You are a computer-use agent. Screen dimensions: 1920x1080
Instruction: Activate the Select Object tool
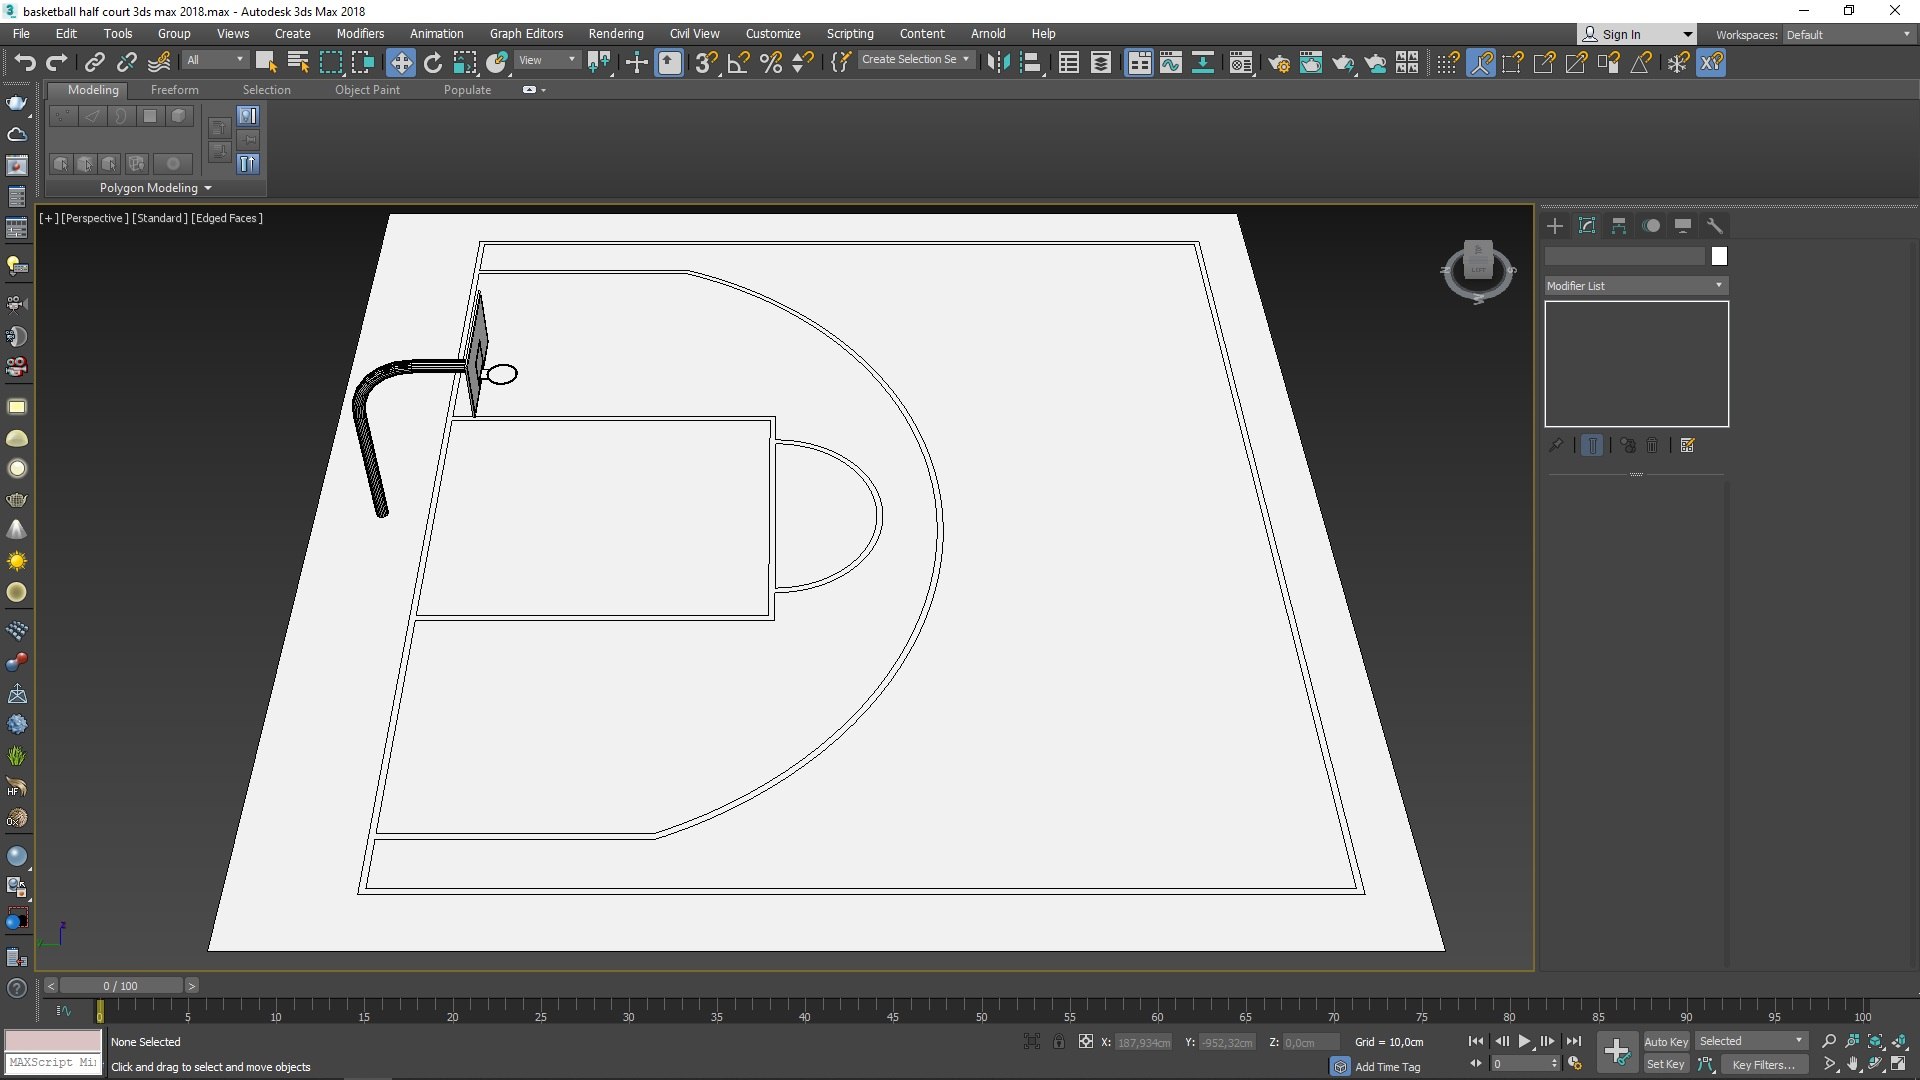tap(265, 62)
